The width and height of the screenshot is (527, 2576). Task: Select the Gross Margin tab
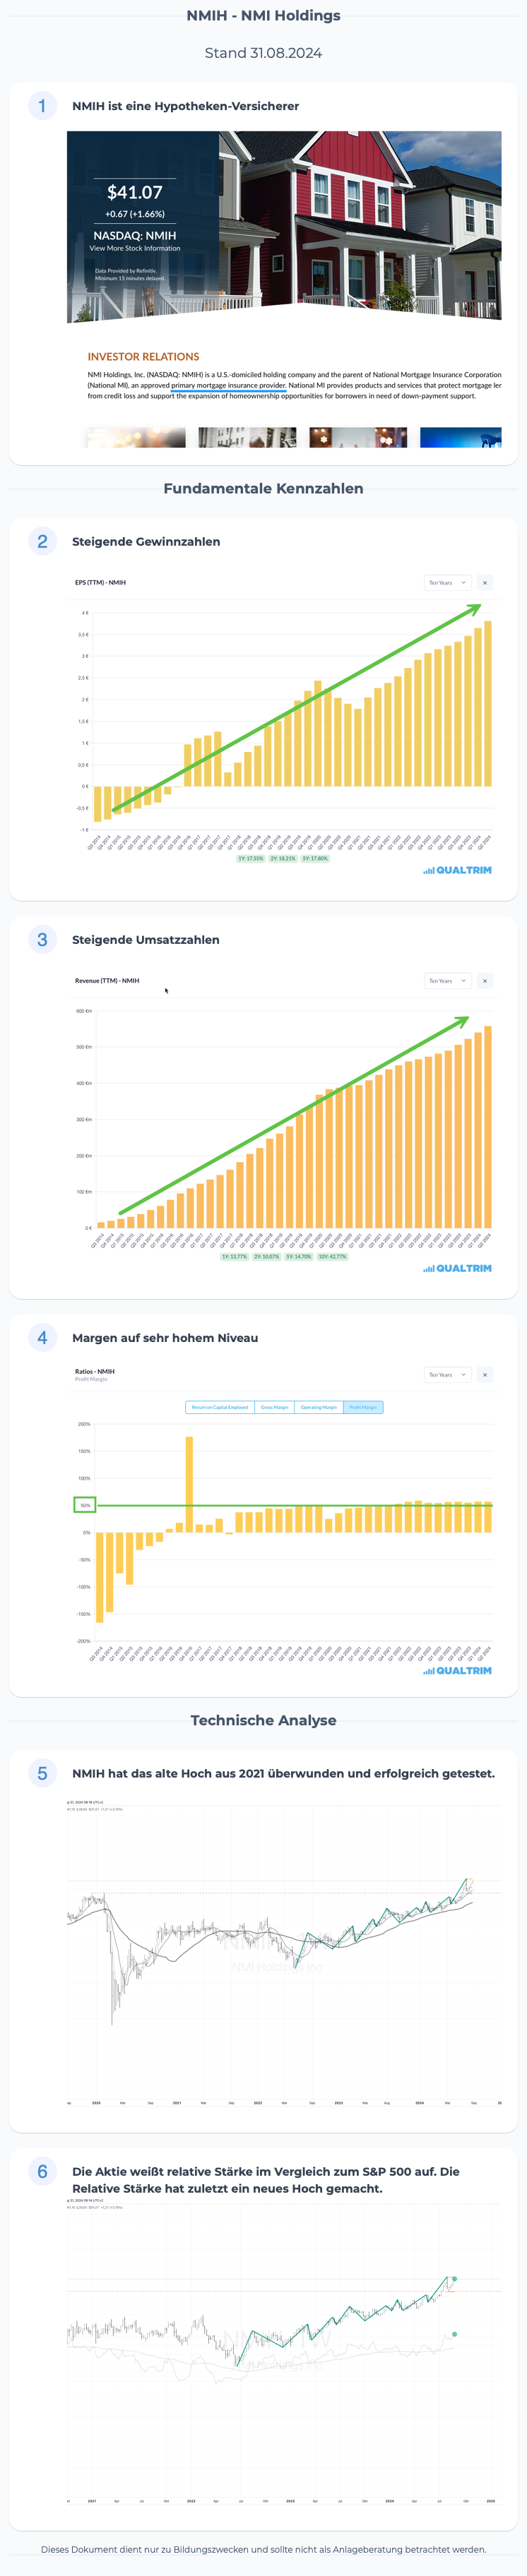click(274, 1407)
